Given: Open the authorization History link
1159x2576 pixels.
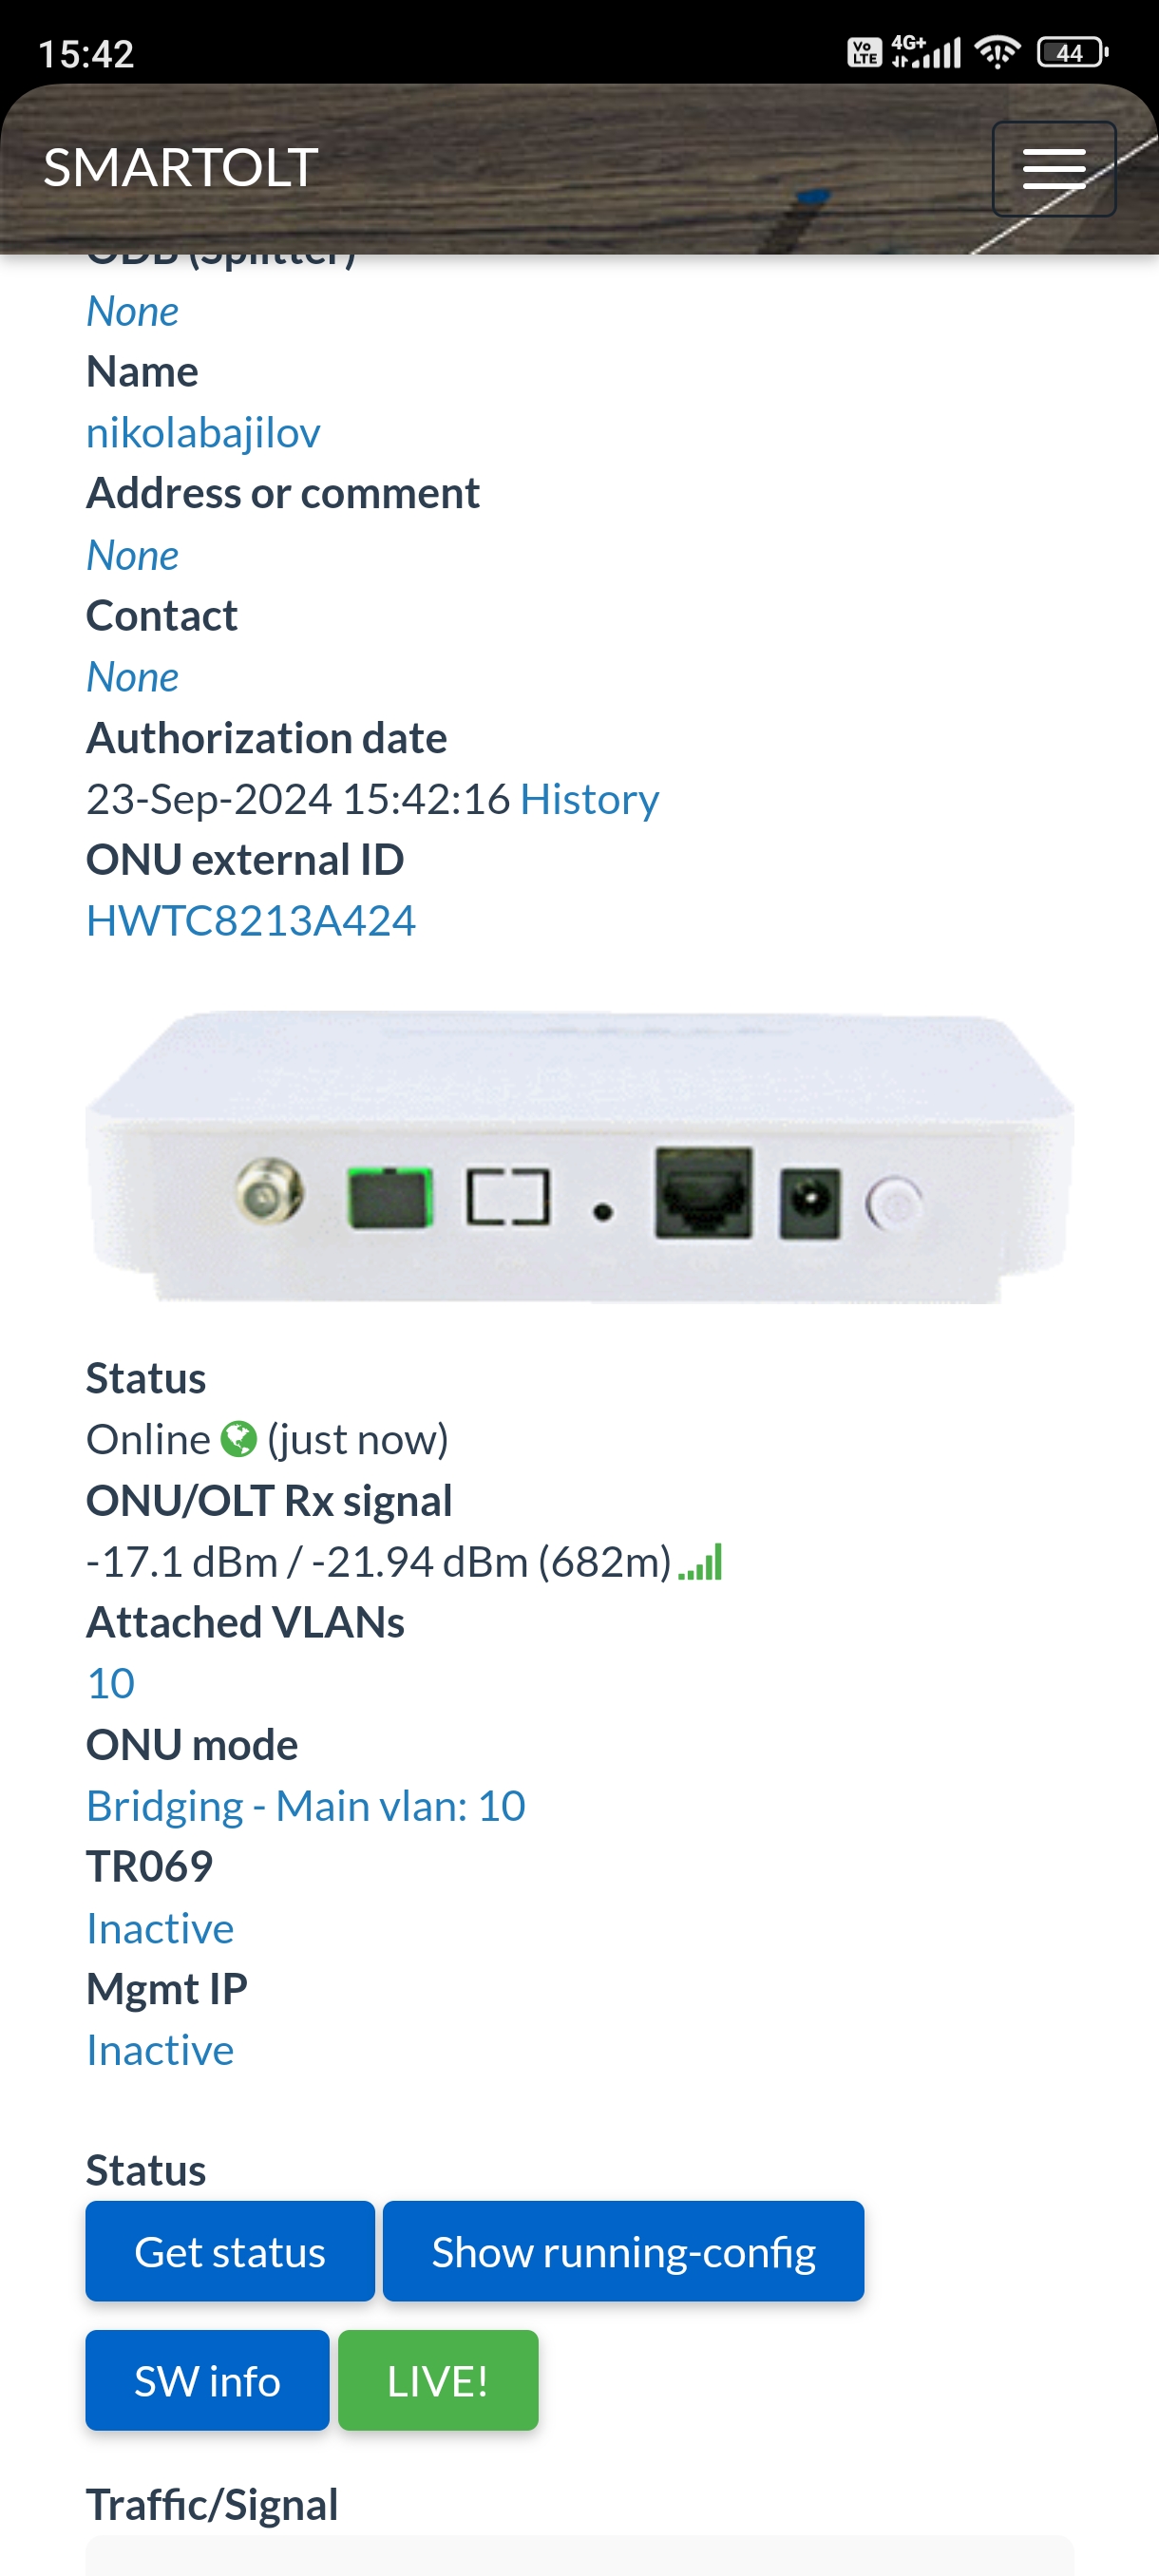Looking at the screenshot, I should [589, 799].
